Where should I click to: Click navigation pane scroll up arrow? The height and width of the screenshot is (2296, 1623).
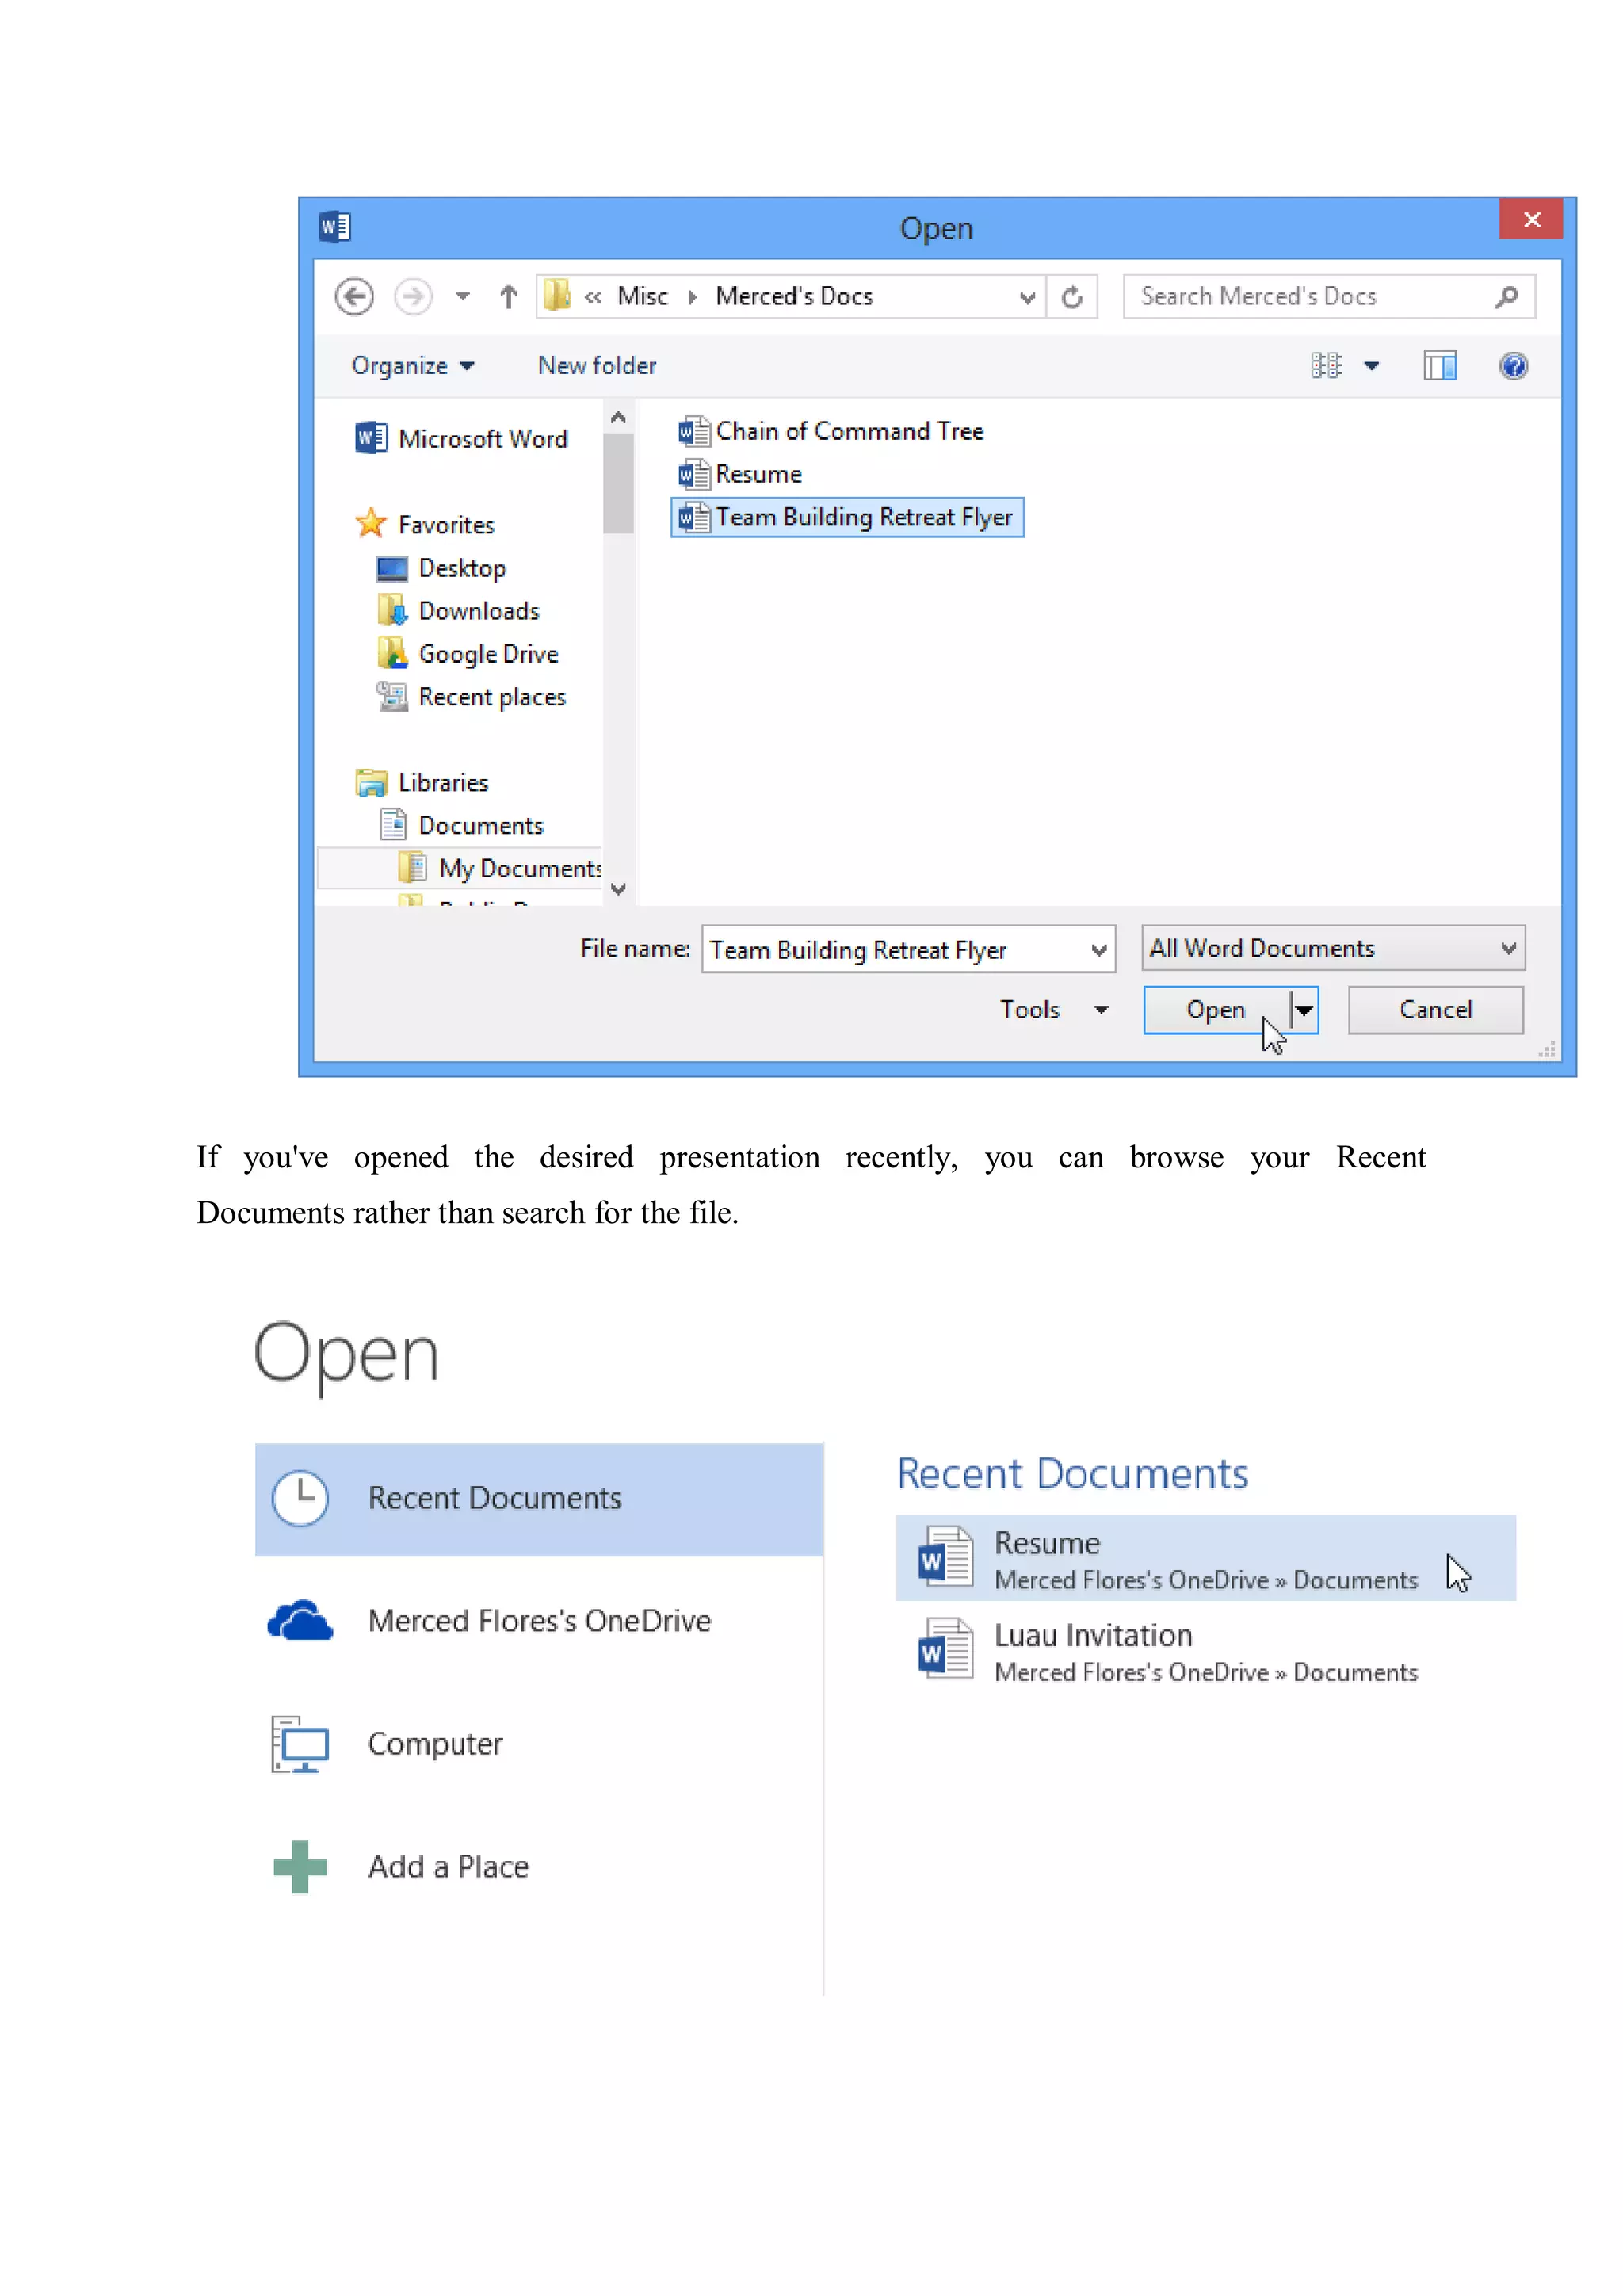(618, 417)
